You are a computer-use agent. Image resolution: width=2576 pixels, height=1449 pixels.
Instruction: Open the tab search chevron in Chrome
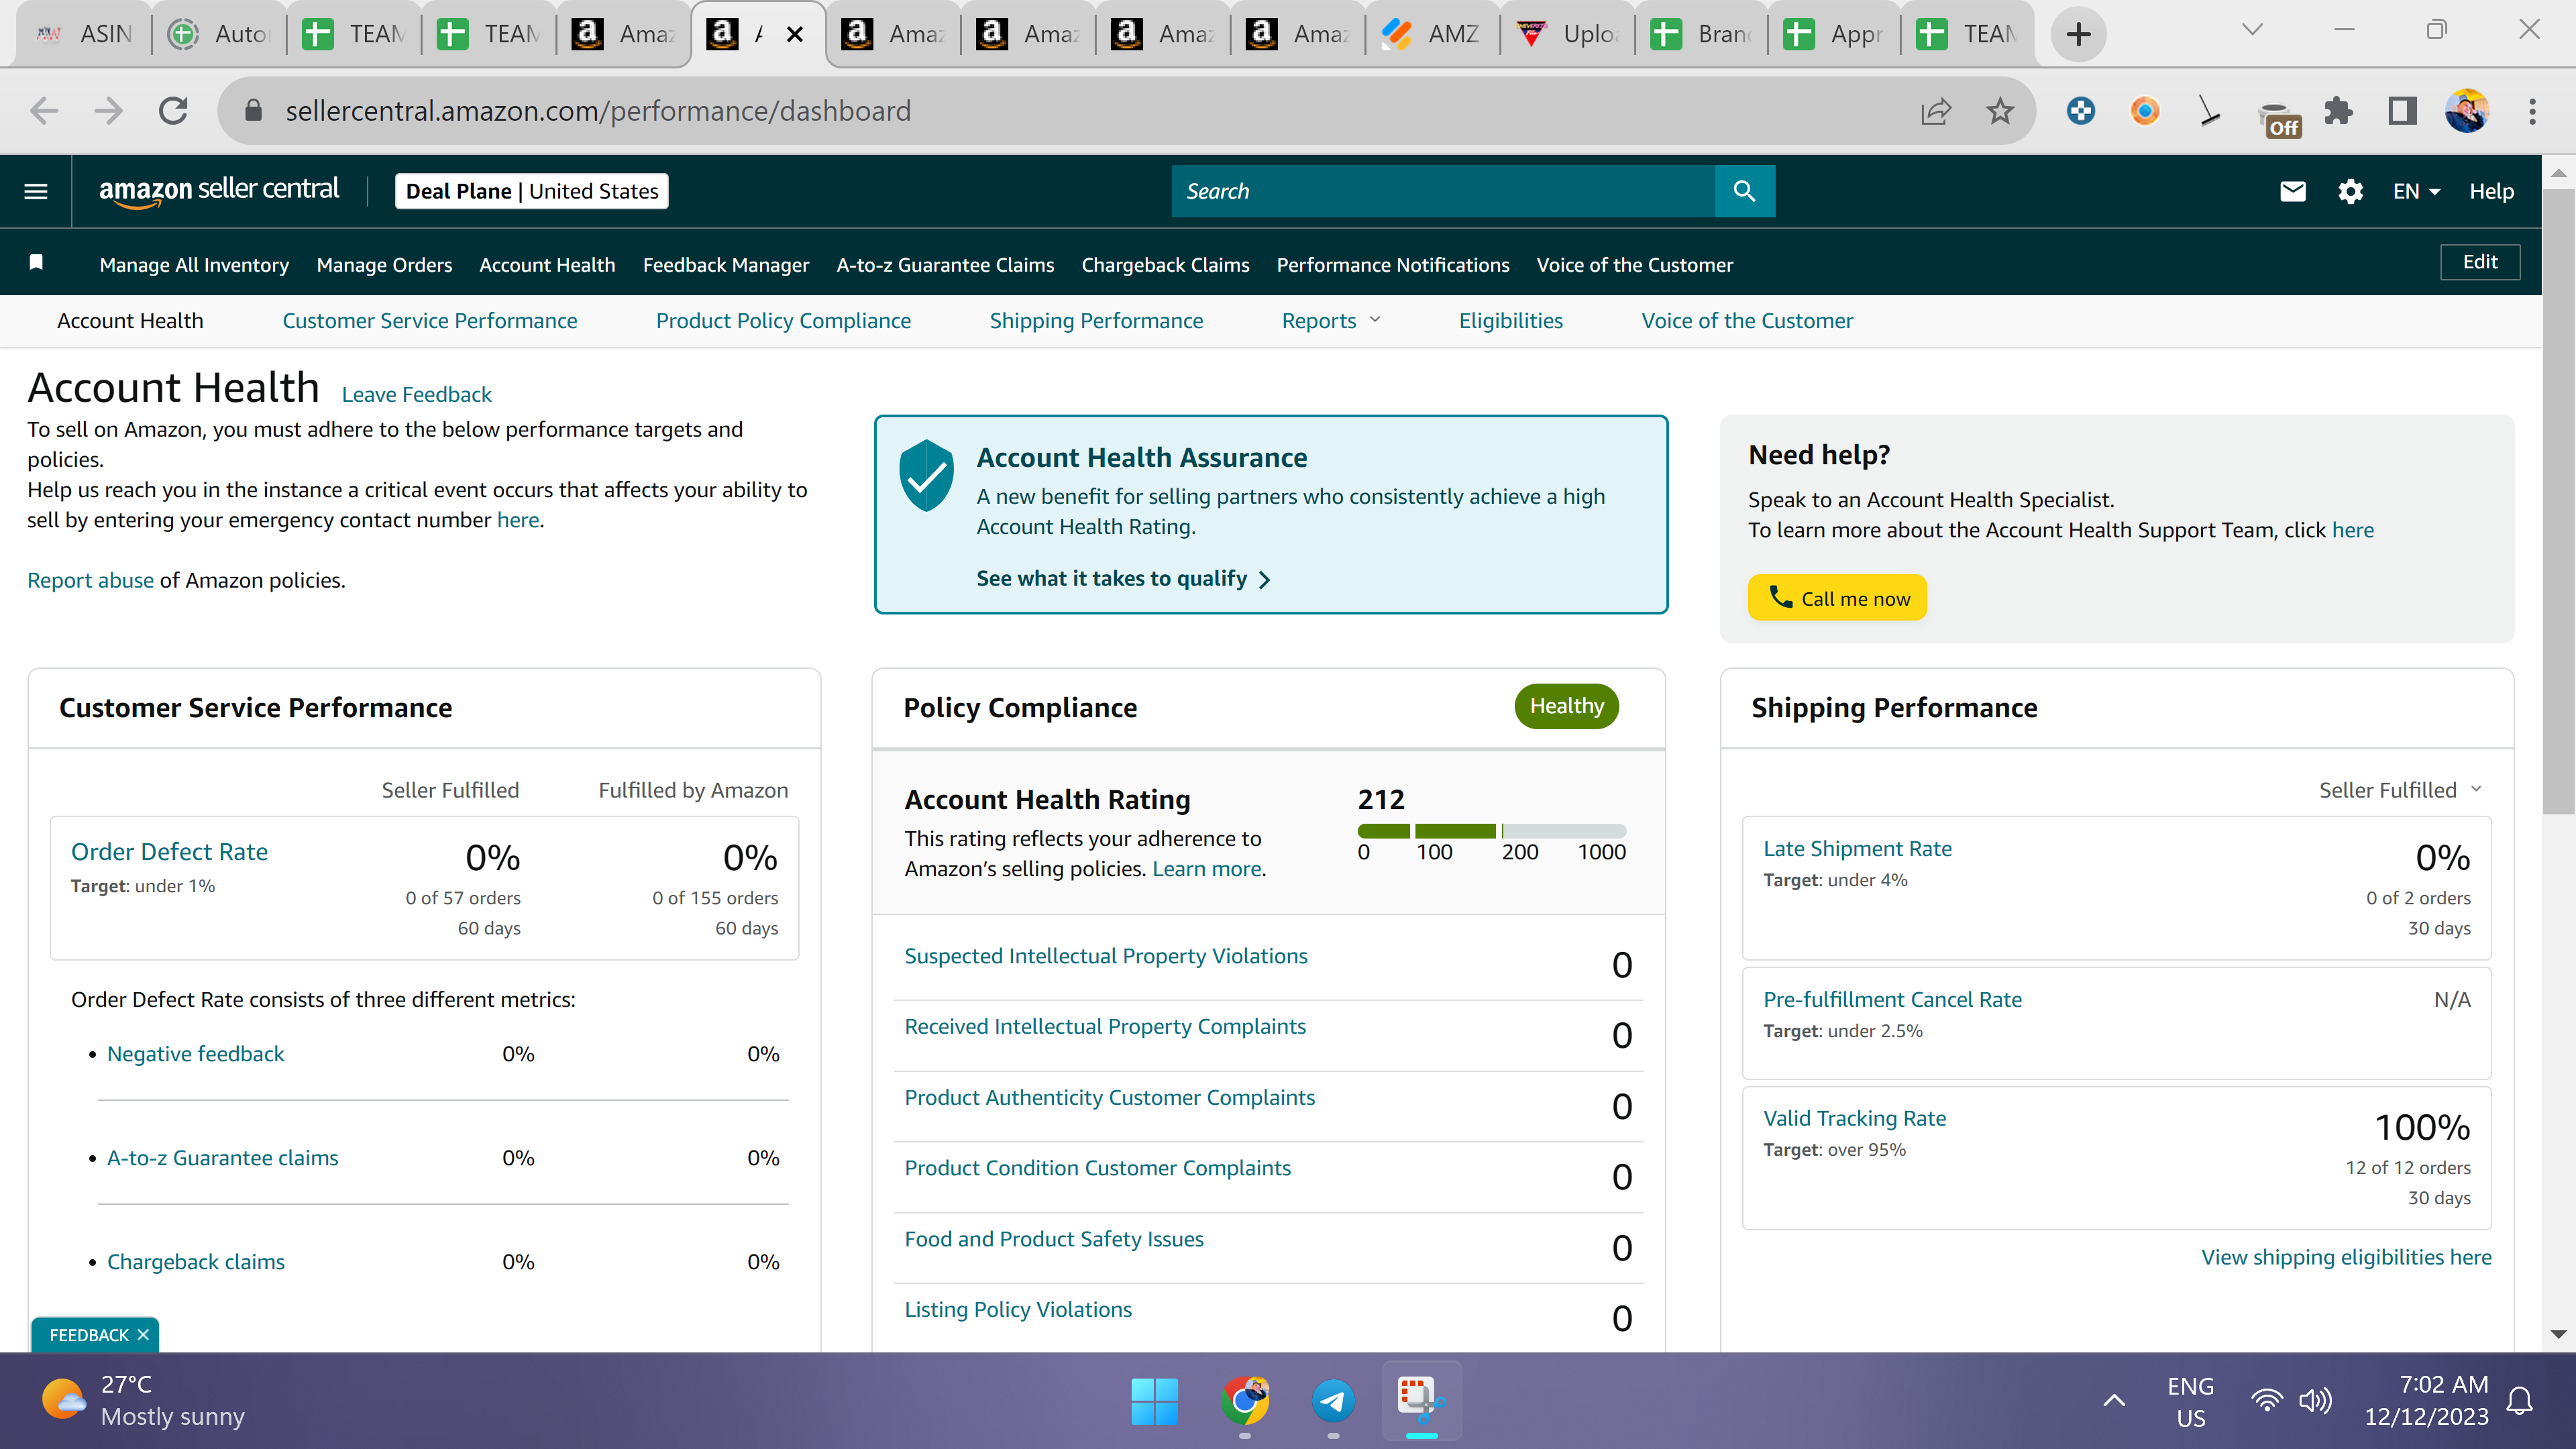tap(2252, 30)
